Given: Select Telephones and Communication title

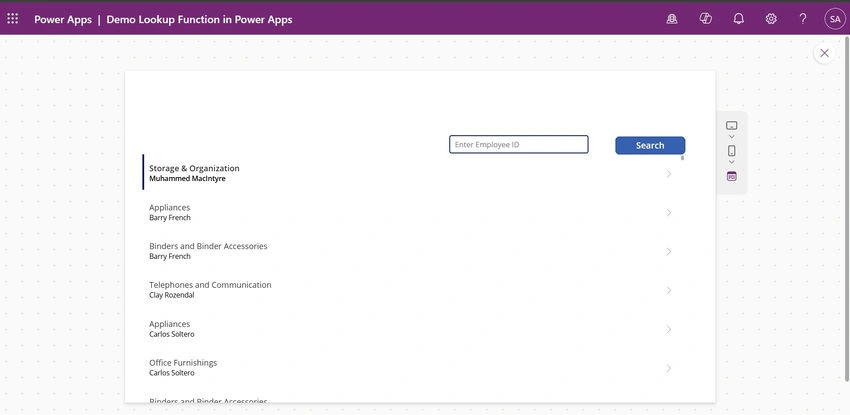Looking at the screenshot, I should (210, 285).
